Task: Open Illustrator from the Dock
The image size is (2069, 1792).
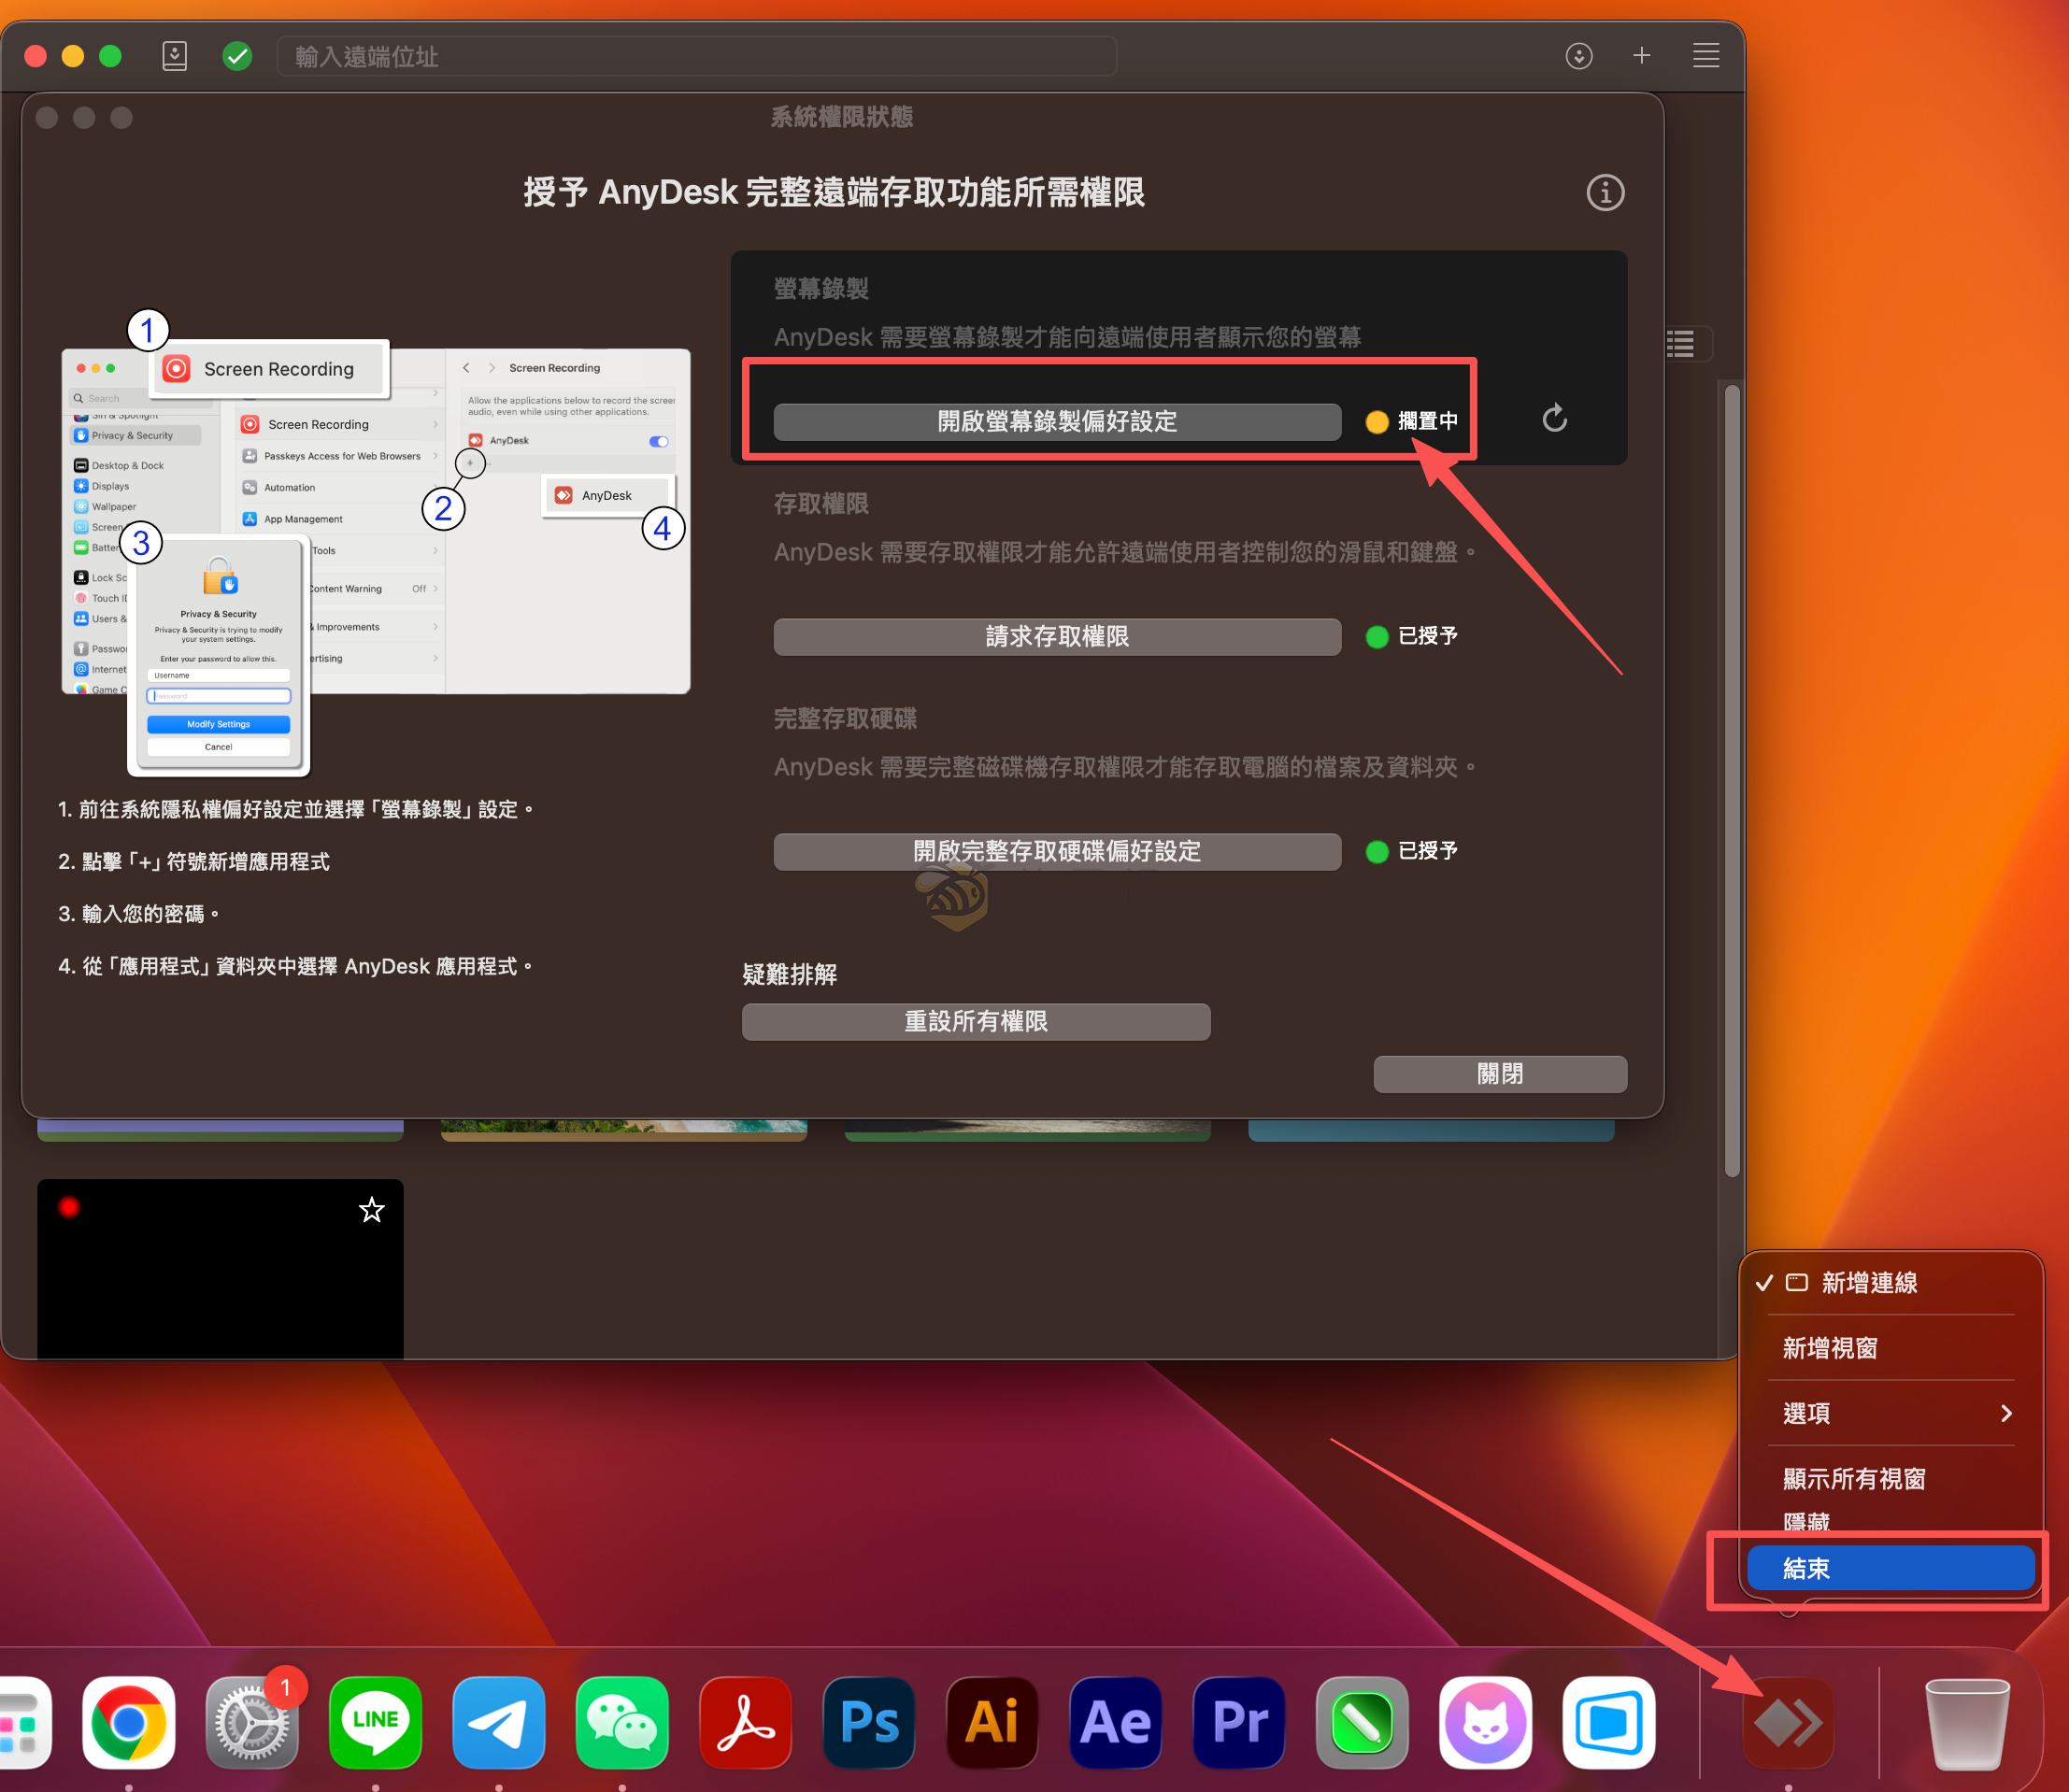Action: (x=992, y=1723)
